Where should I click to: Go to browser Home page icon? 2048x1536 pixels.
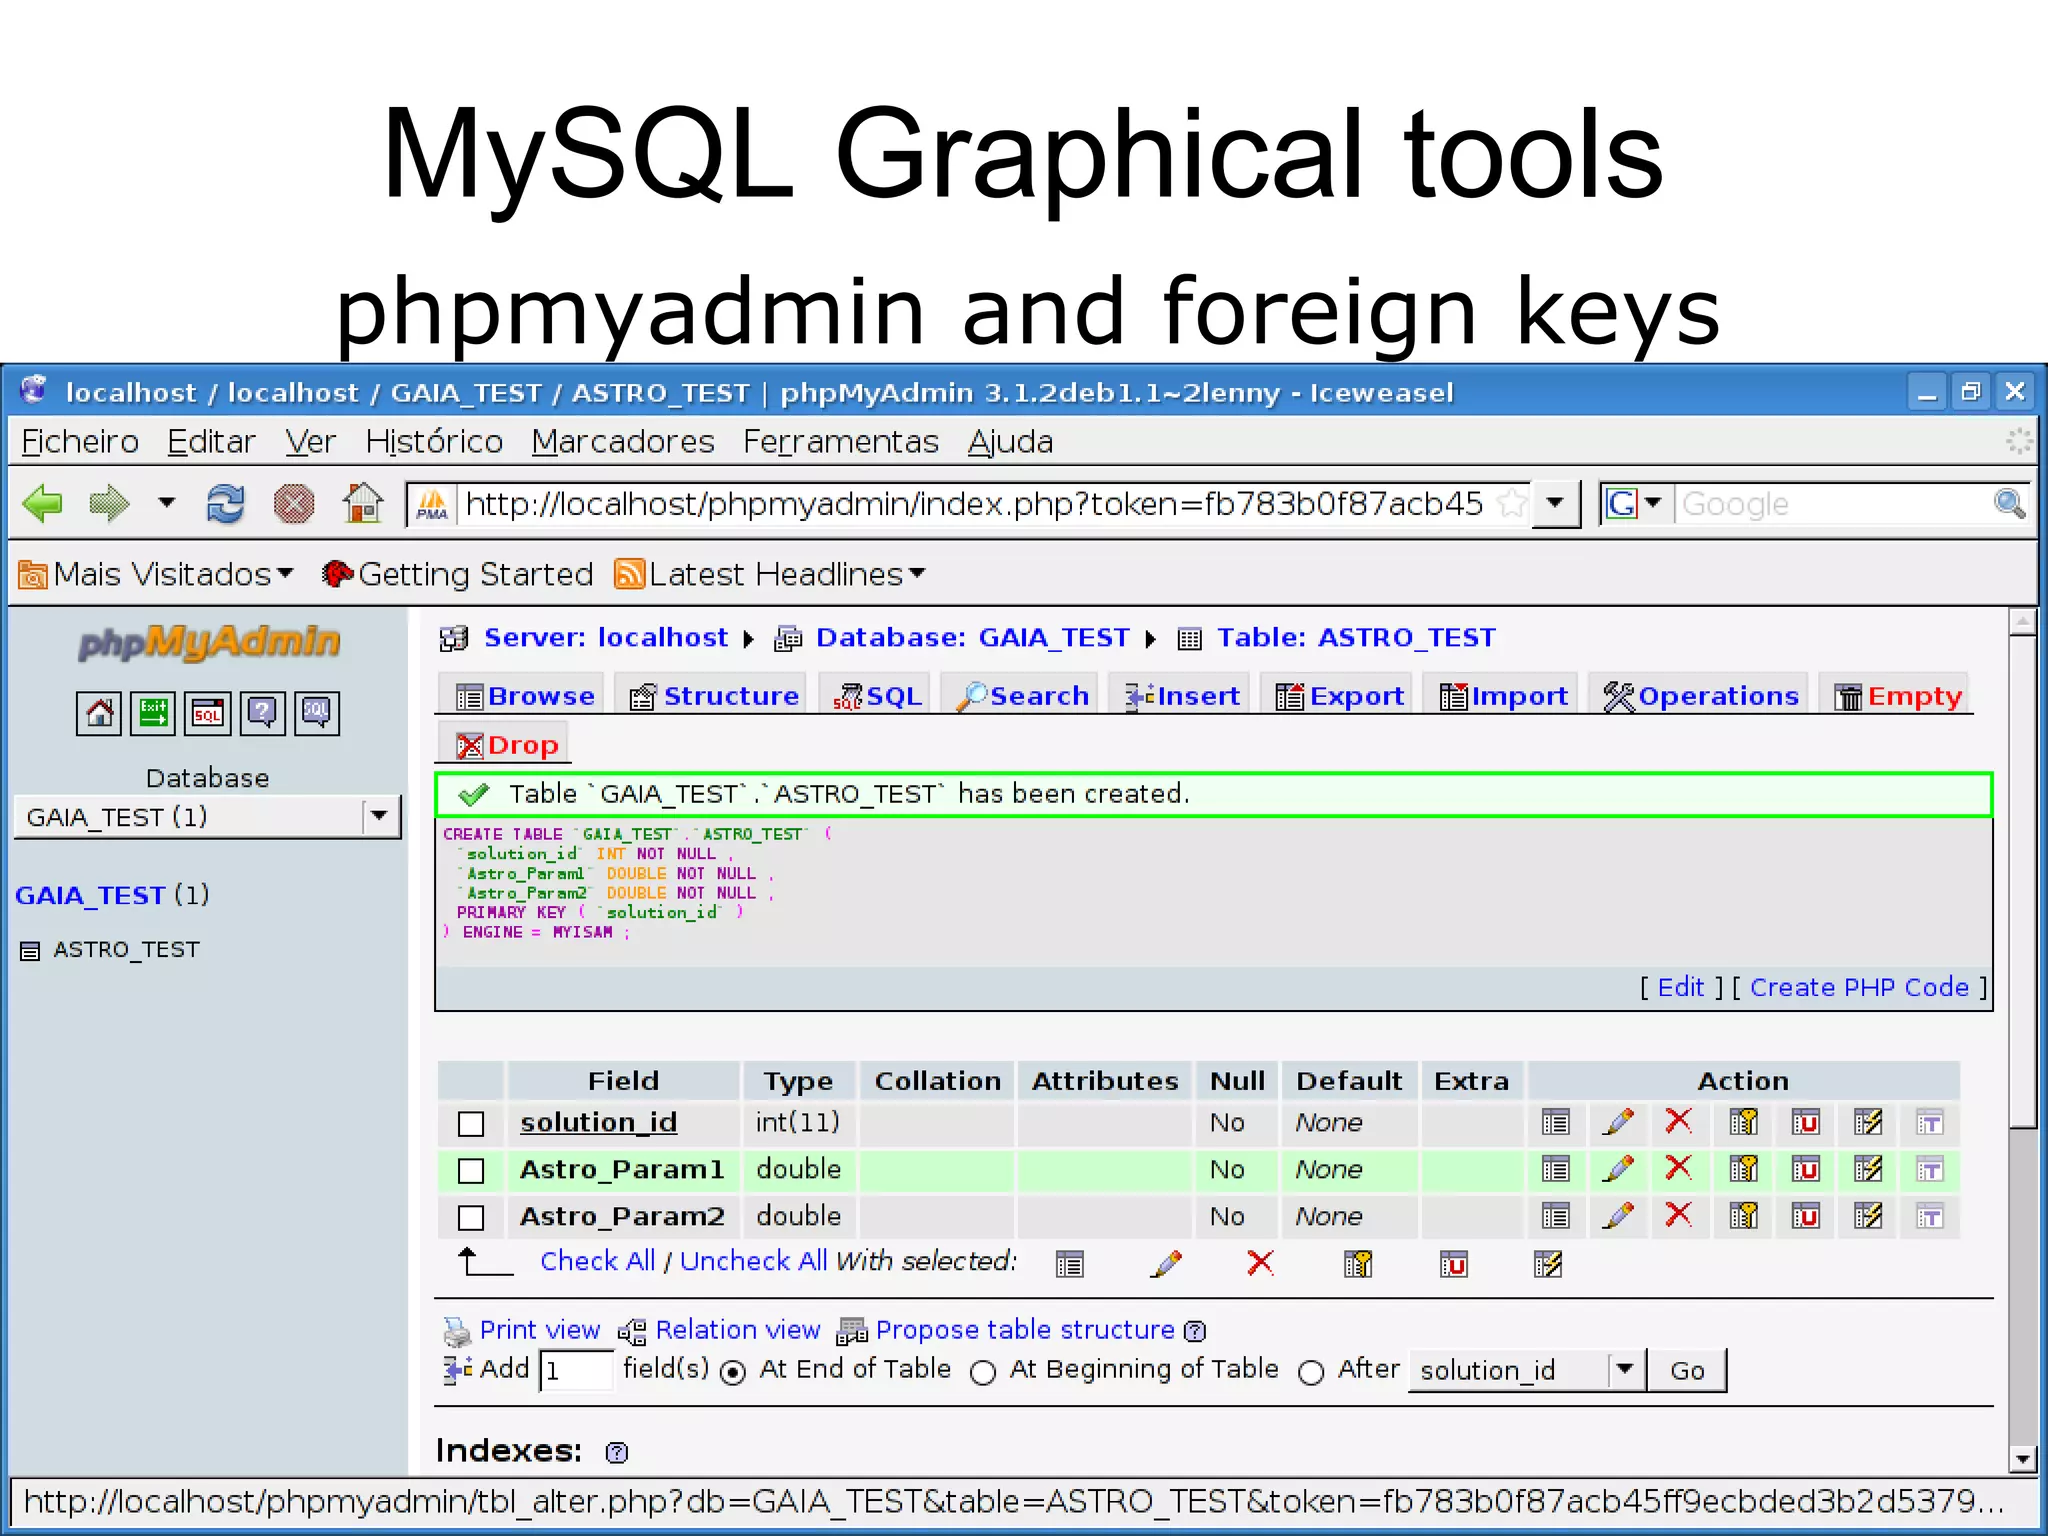coord(362,503)
